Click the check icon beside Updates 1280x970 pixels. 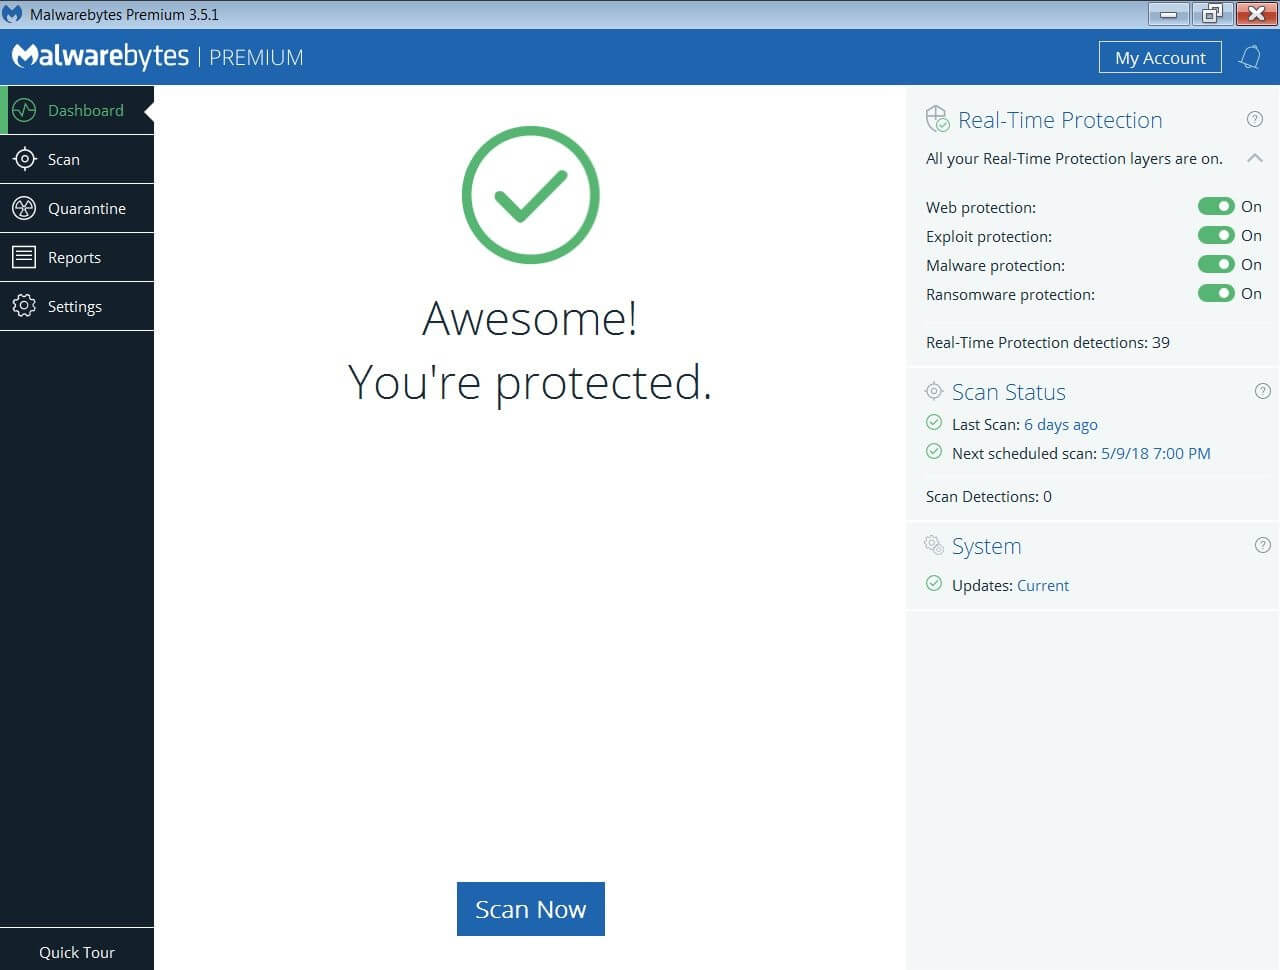(934, 584)
